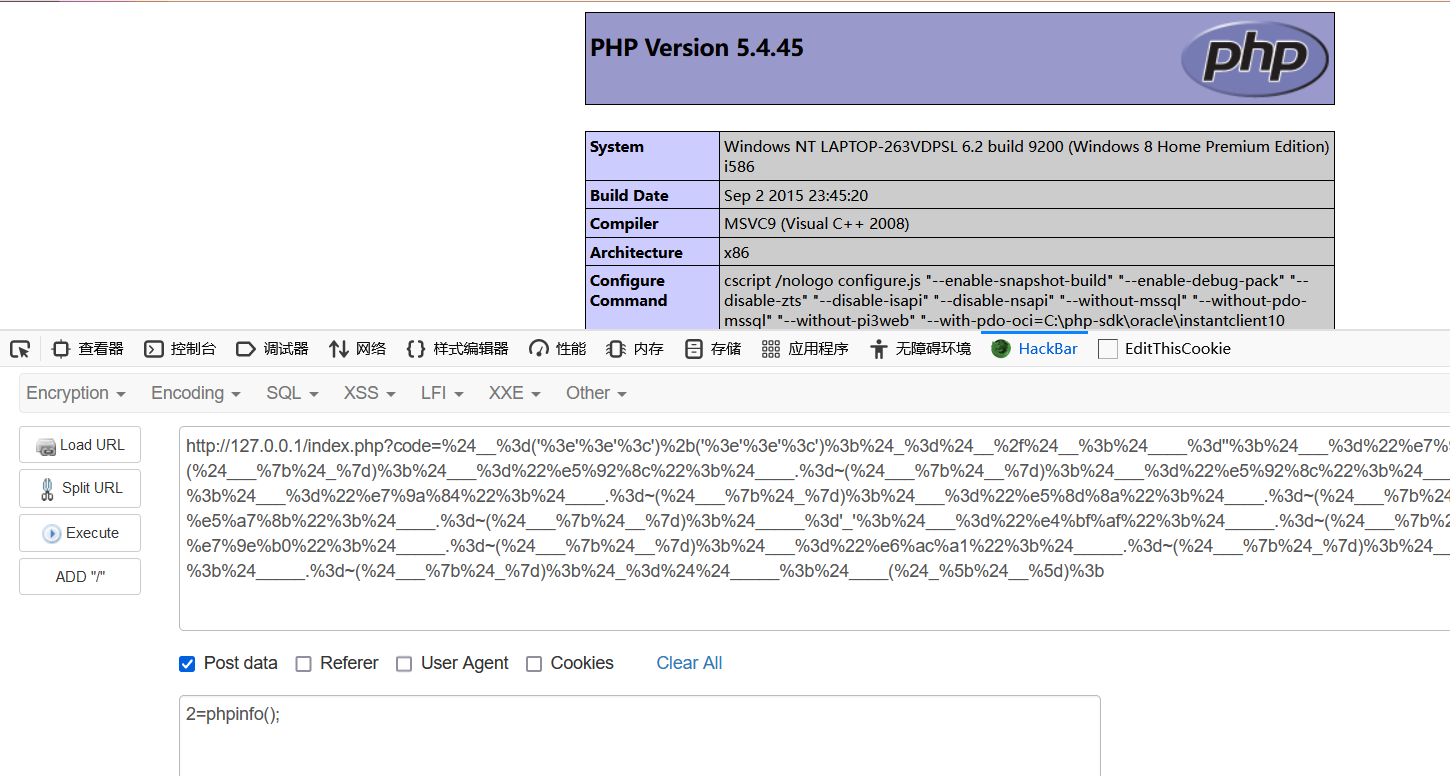This screenshot has height=776, width=1450.
Task: Uncheck the Post data checkbox
Action: [x=187, y=663]
